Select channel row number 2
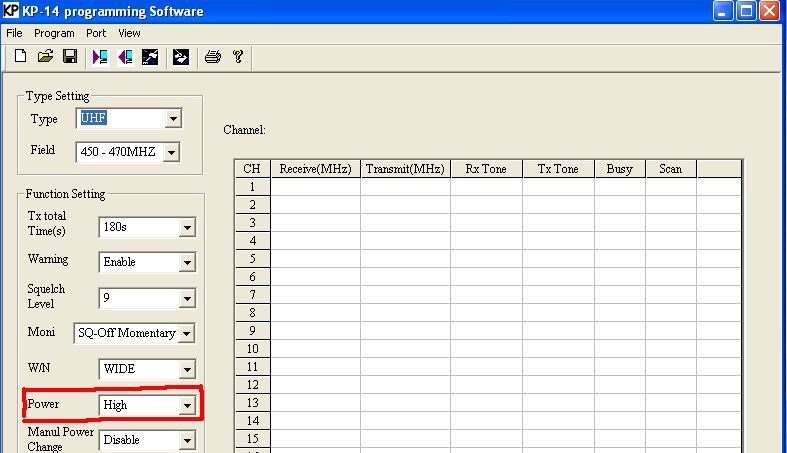The height and width of the screenshot is (453, 787). [x=252, y=205]
